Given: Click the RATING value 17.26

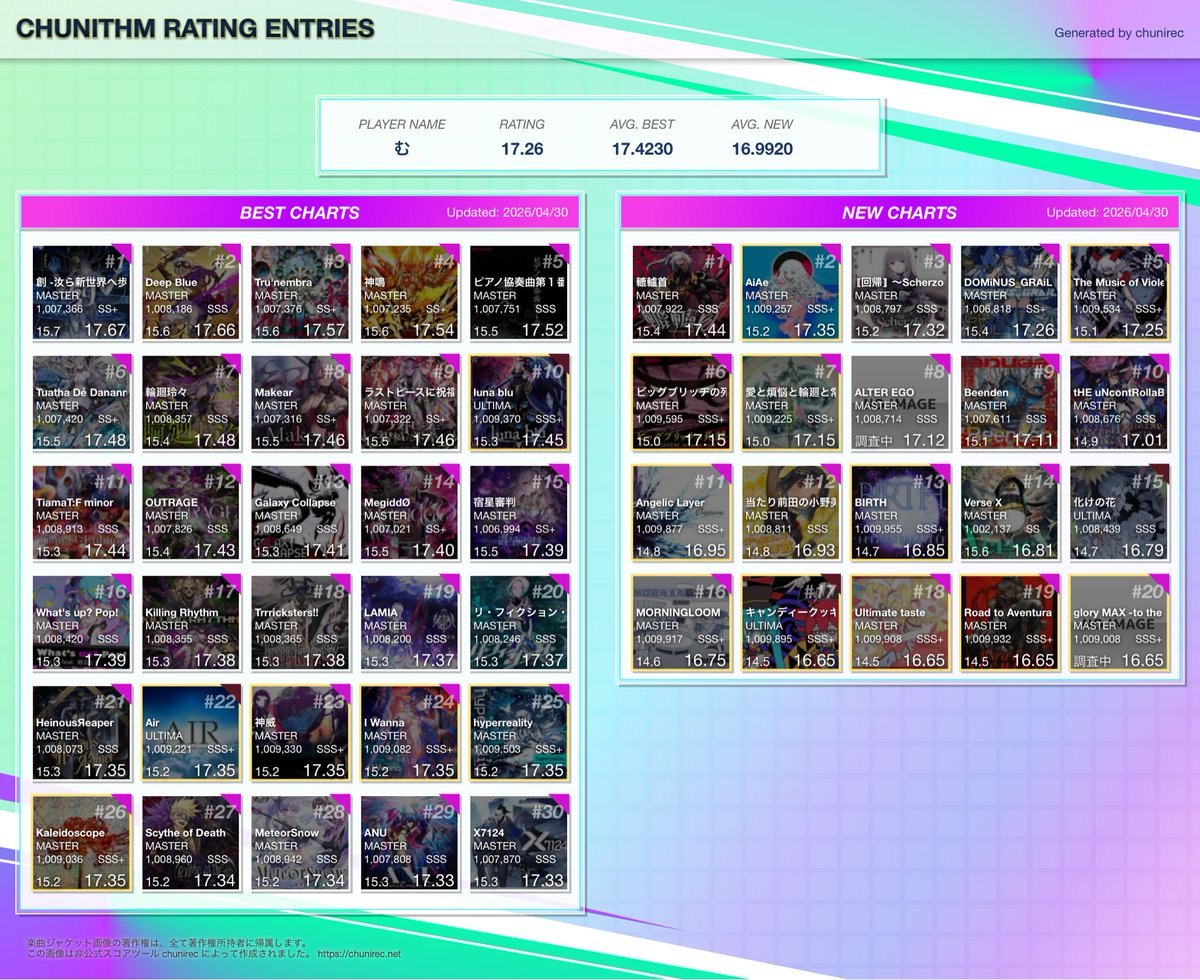Looking at the screenshot, I should point(522,149).
